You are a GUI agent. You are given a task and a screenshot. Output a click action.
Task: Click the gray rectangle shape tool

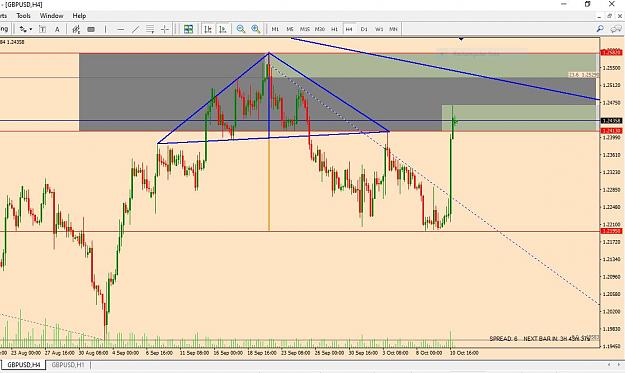(x=91, y=29)
